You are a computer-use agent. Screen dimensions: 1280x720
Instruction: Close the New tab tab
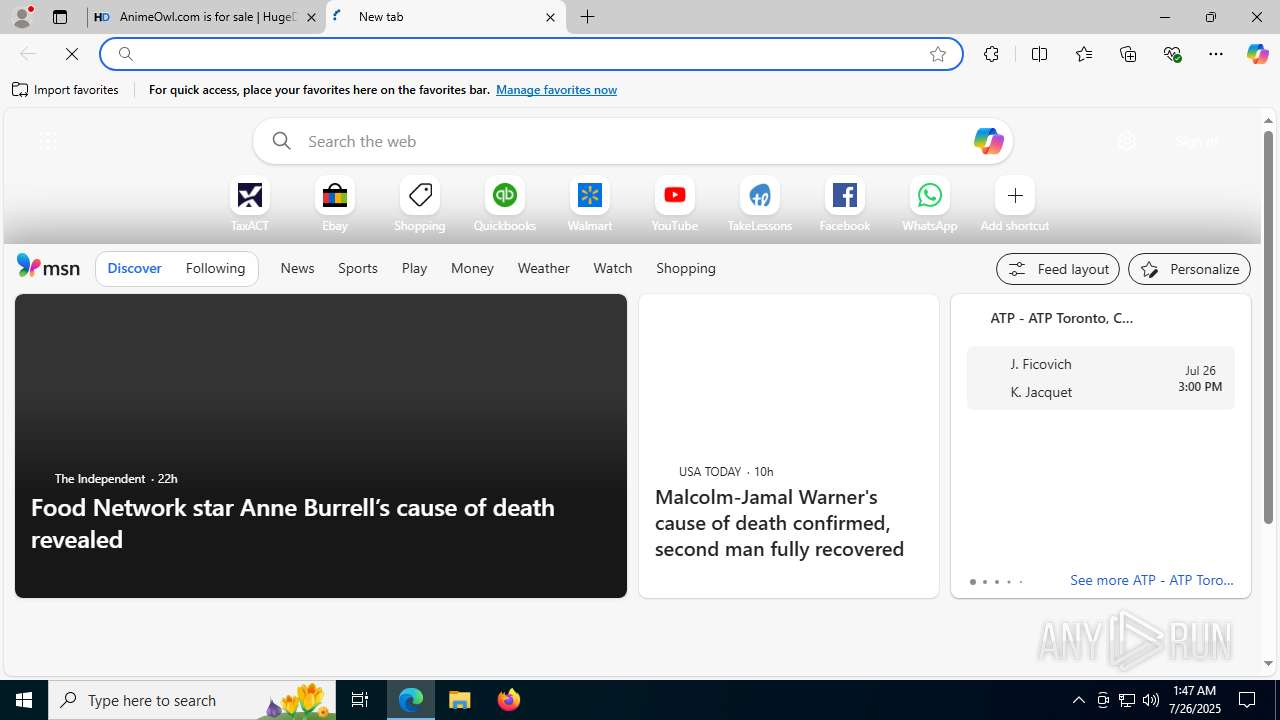tap(550, 17)
